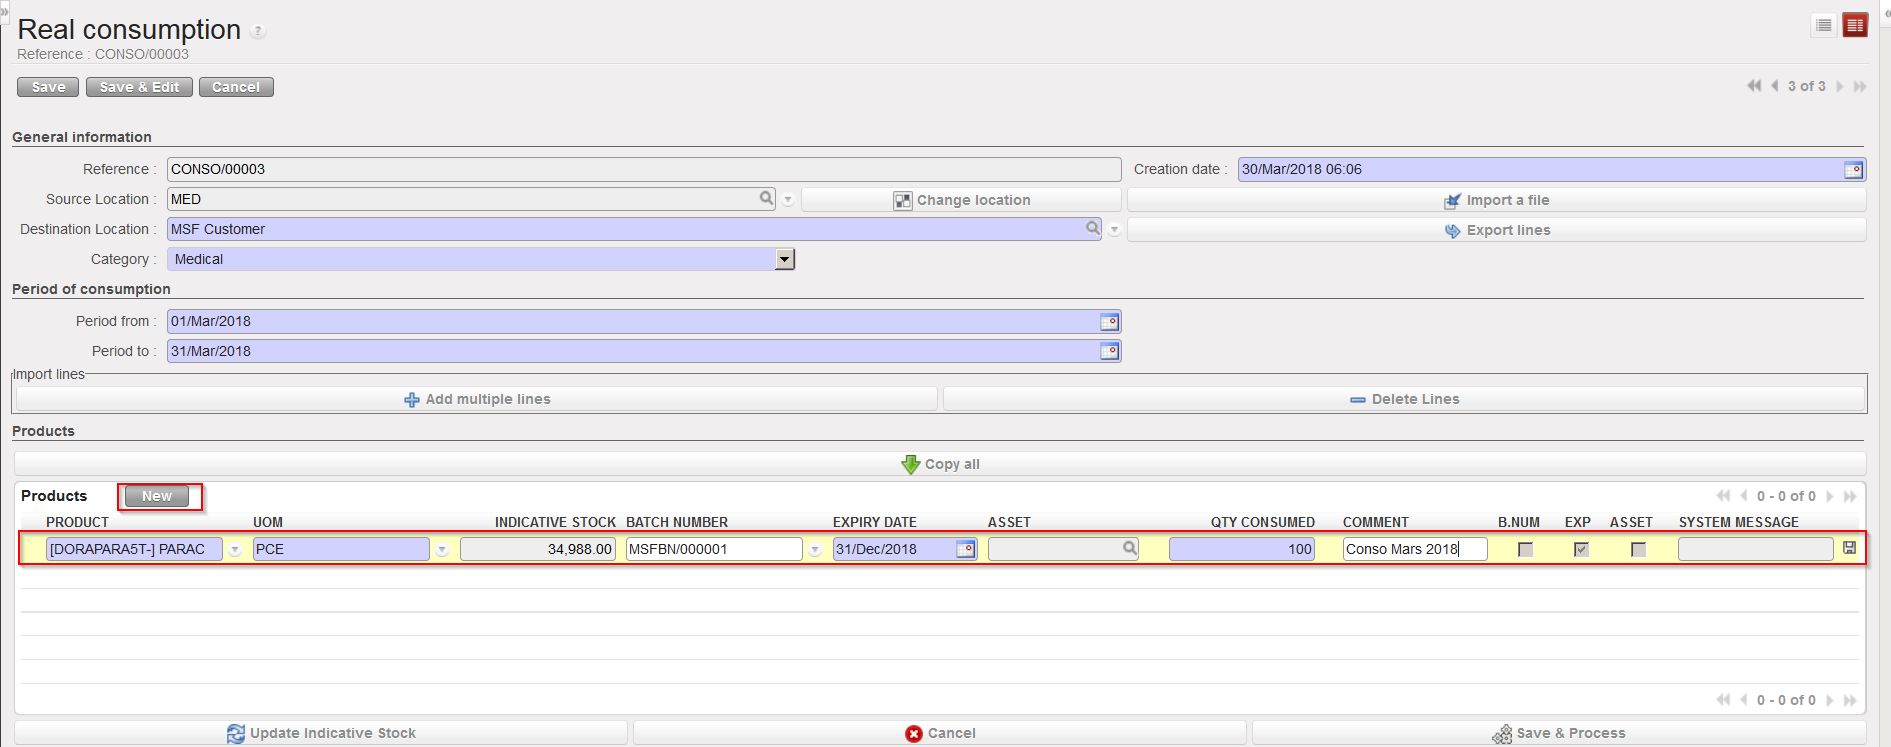Open the Period from calendar picker
The height and width of the screenshot is (747, 1891).
tap(1109, 322)
